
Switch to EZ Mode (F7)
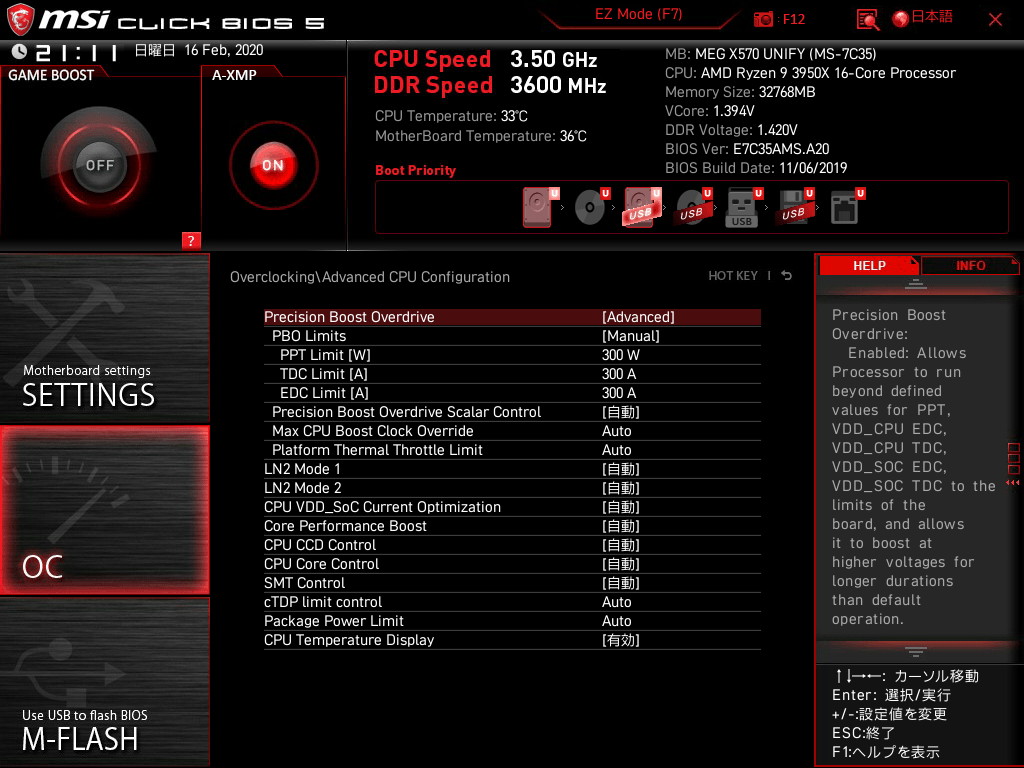coord(638,14)
